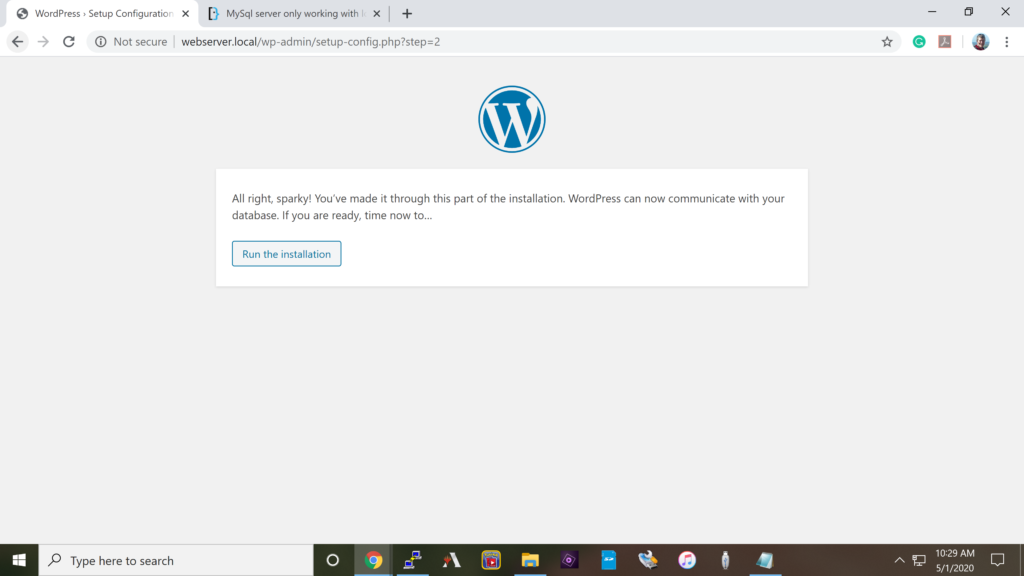
Task: Open the purple media app in taskbar
Action: [569, 560]
